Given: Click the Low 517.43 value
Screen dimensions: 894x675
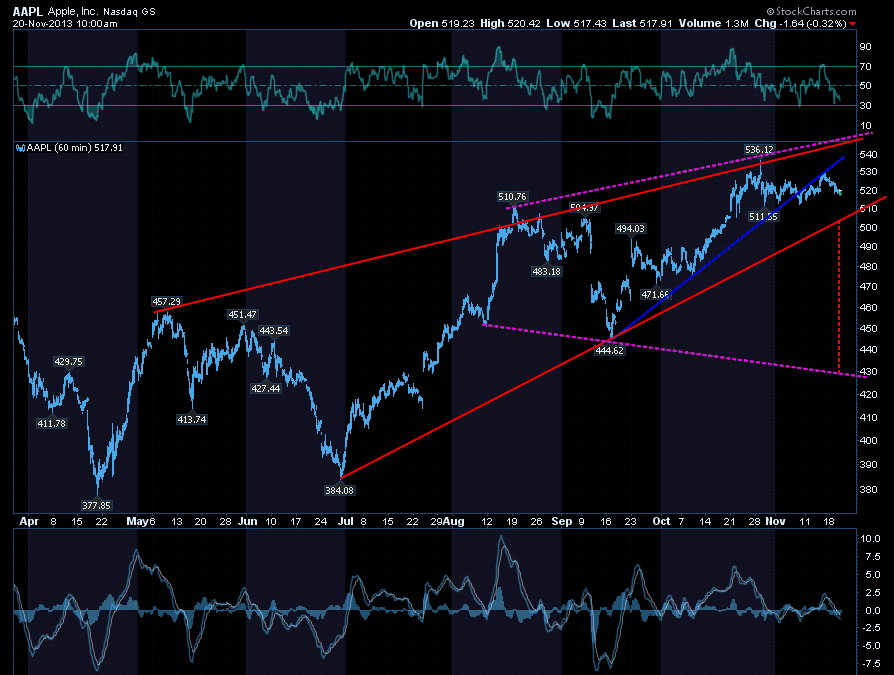Looking at the screenshot, I should pyautogui.click(x=576, y=23).
